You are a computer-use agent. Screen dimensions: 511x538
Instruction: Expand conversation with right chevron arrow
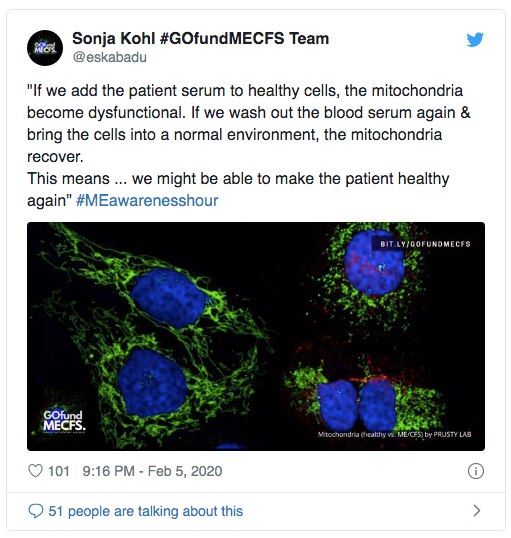tap(477, 511)
